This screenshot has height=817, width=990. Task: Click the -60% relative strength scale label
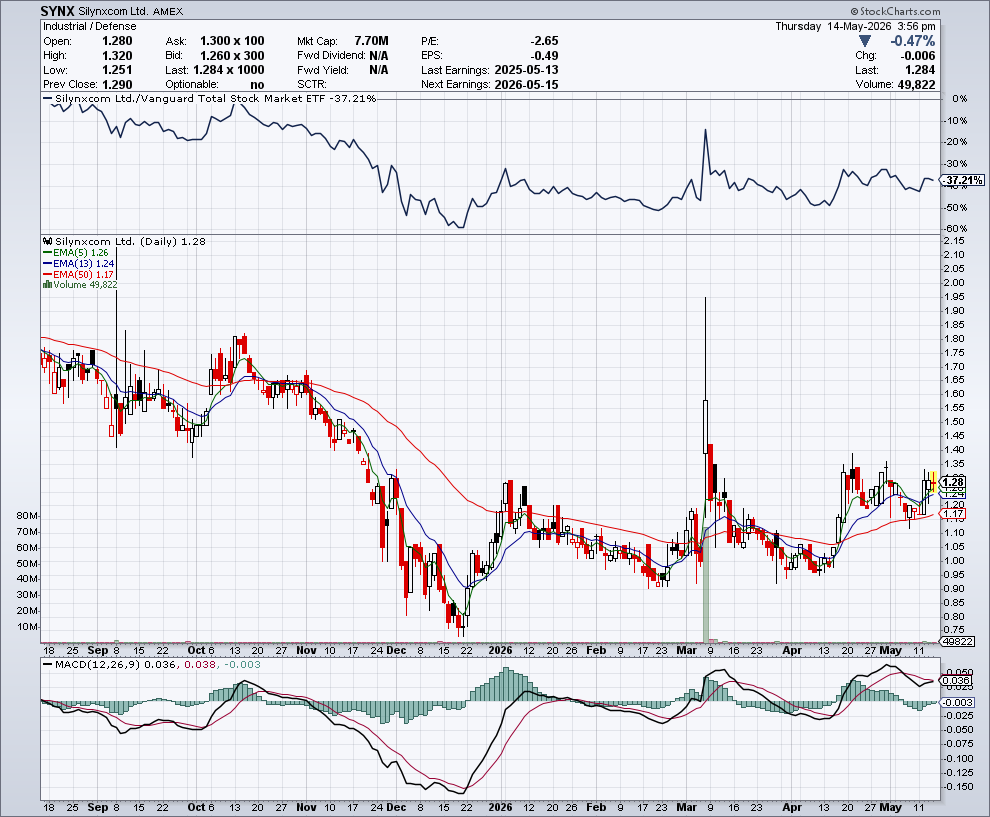pyautogui.click(x=955, y=229)
